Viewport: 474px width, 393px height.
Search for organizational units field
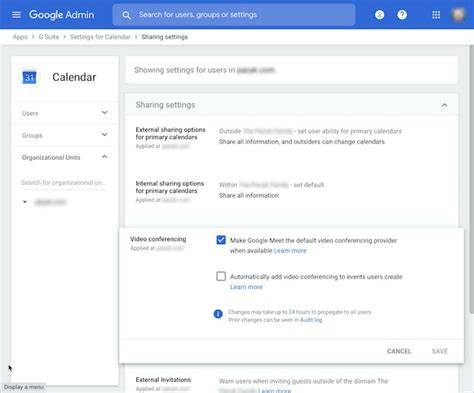[63, 182]
